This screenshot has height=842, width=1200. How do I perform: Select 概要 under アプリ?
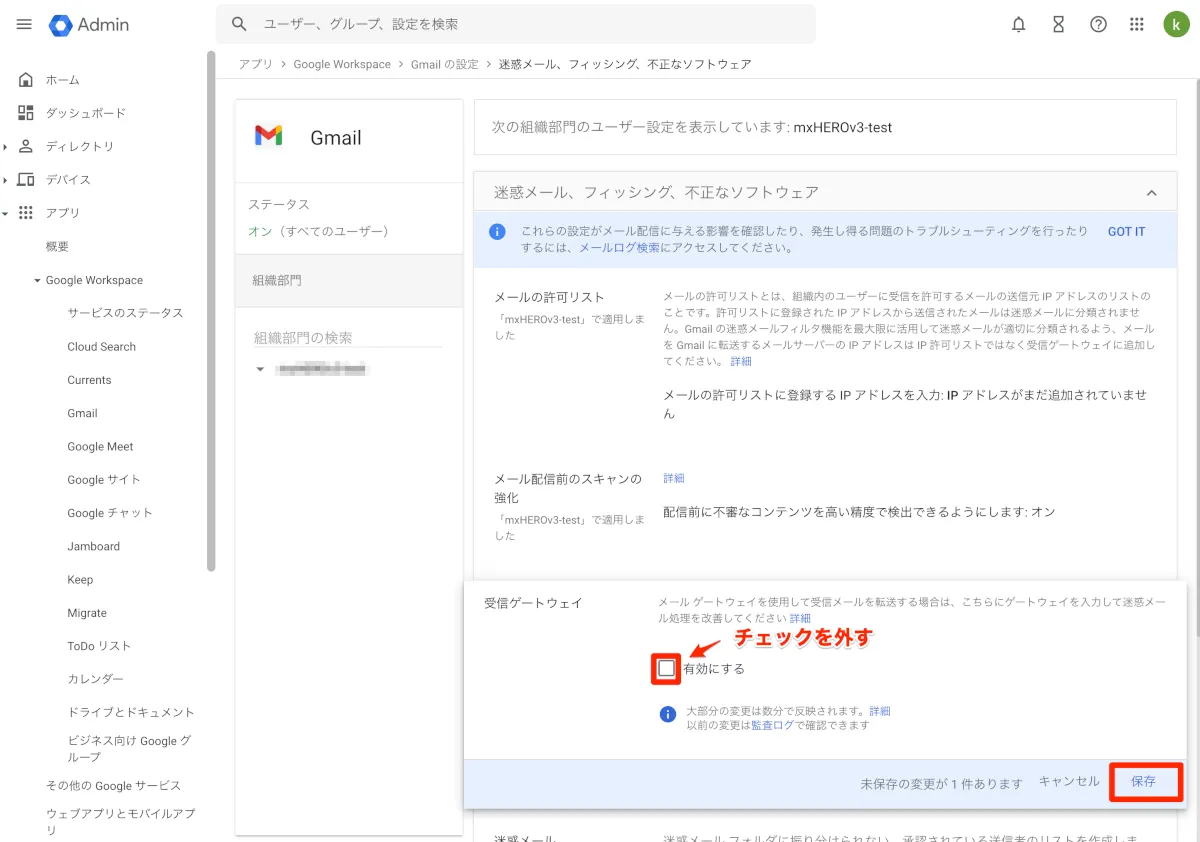click(x=57, y=246)
